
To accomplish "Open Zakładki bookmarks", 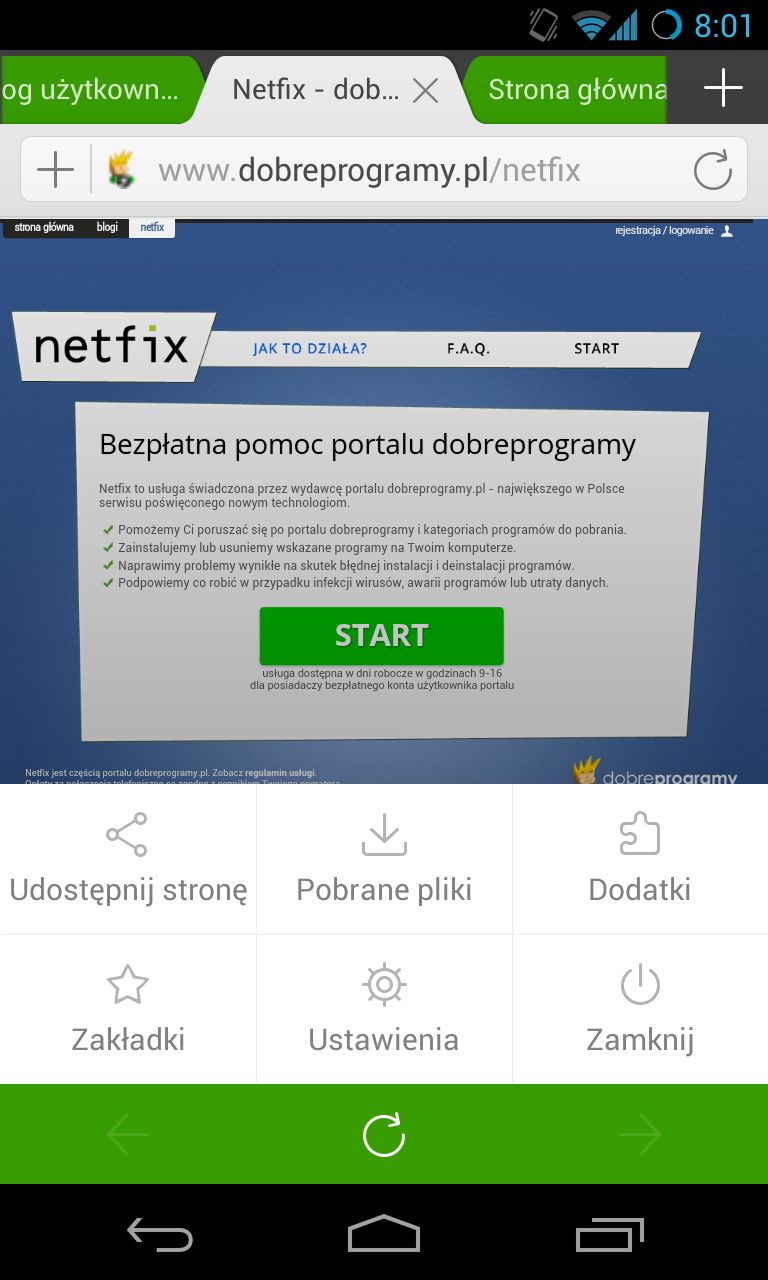I will [x=128, y=1009].
